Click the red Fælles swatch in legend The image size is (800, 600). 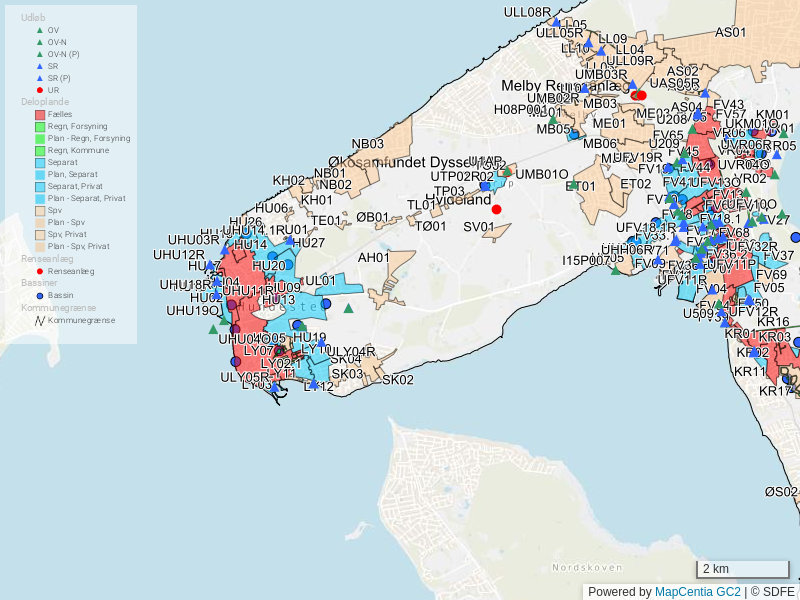pos(40,115)
